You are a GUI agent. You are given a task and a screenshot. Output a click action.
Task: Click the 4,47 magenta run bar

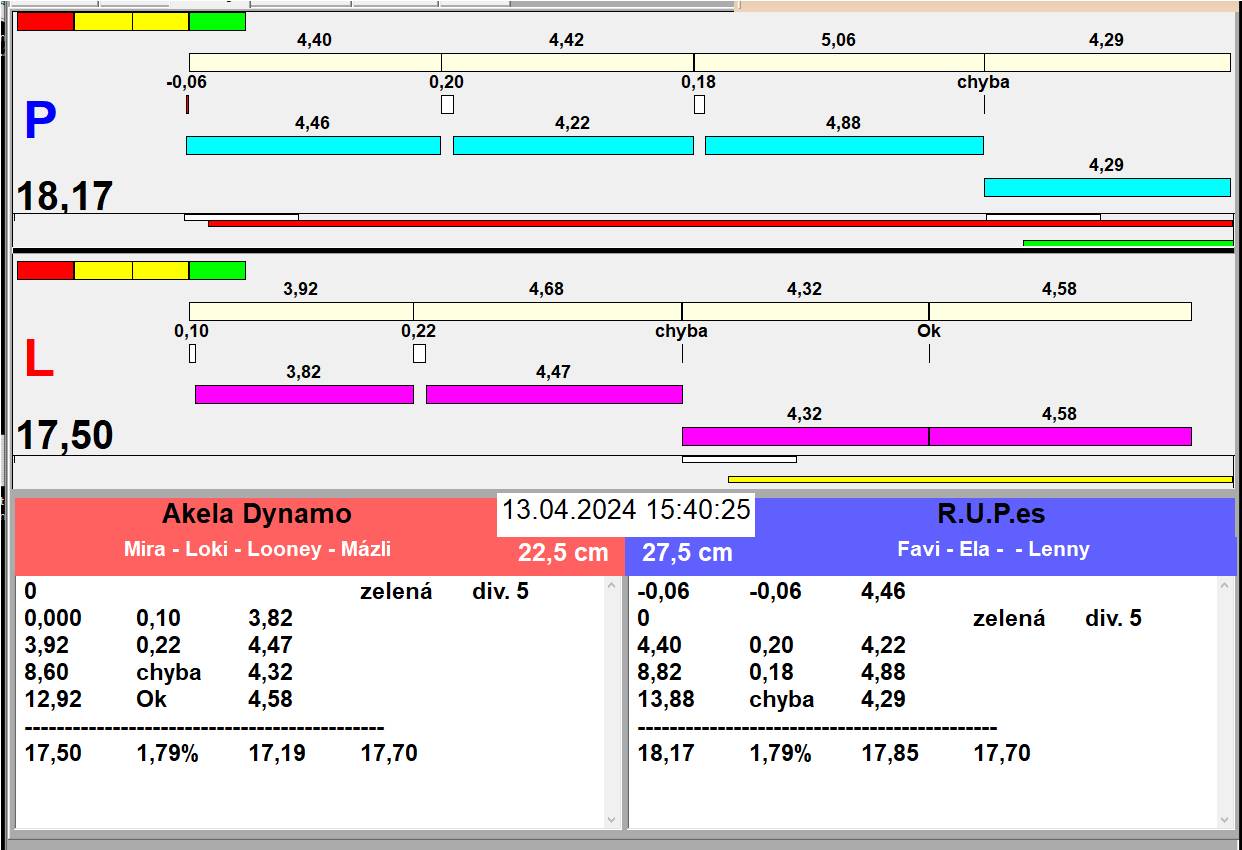tap(554, 394)
